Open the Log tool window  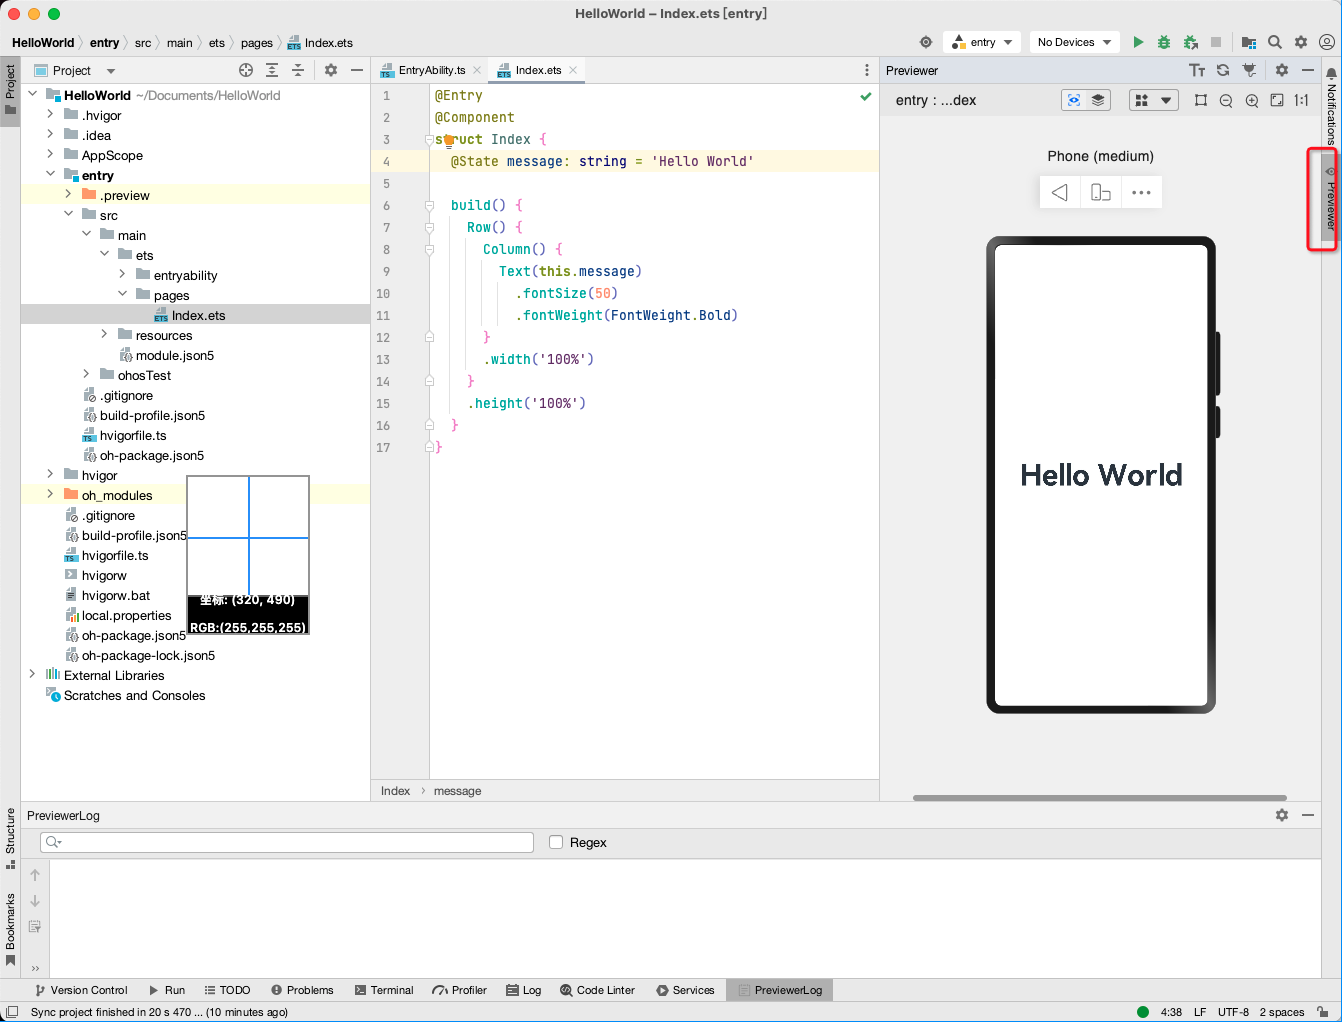coord(524,990)
